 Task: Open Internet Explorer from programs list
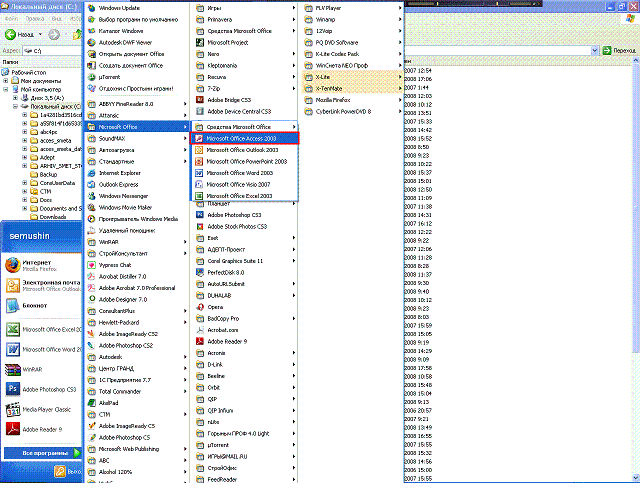pyautogui.click(x=130, y=172)
